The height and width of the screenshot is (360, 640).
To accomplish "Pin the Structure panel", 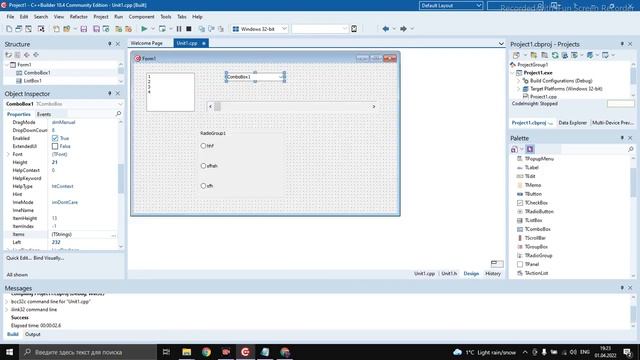I will 109,44.
